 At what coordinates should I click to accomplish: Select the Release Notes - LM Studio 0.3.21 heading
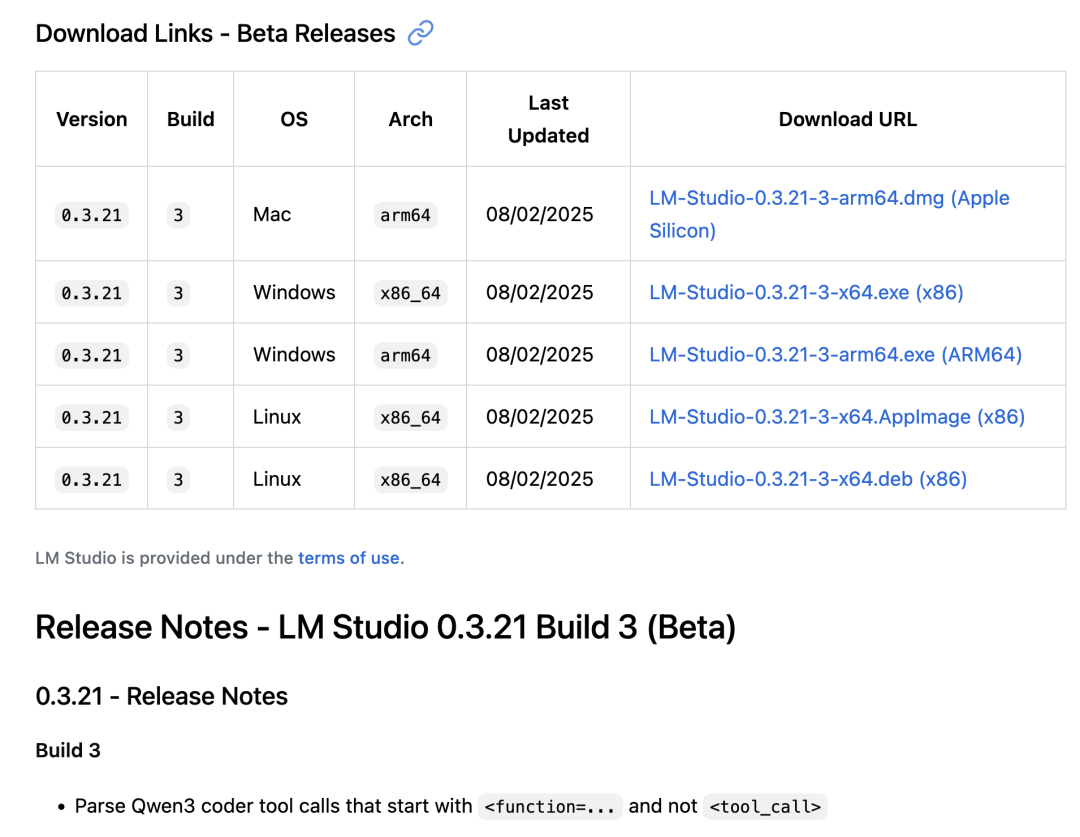[x=386, y=627]
